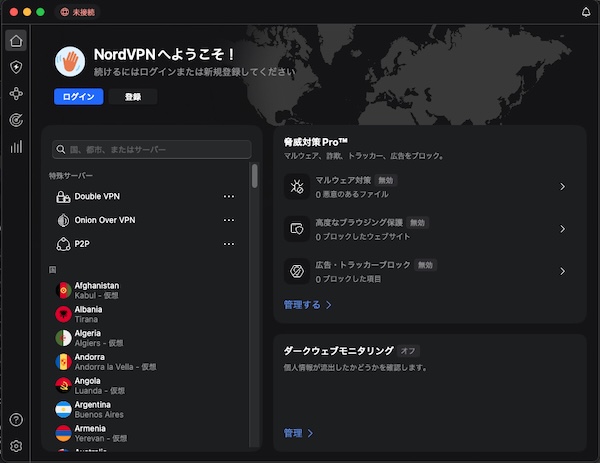Screen dimensions: 600x463
Task: Click the 無効 badge next to マルウェア対策
Action: (386, 180)
